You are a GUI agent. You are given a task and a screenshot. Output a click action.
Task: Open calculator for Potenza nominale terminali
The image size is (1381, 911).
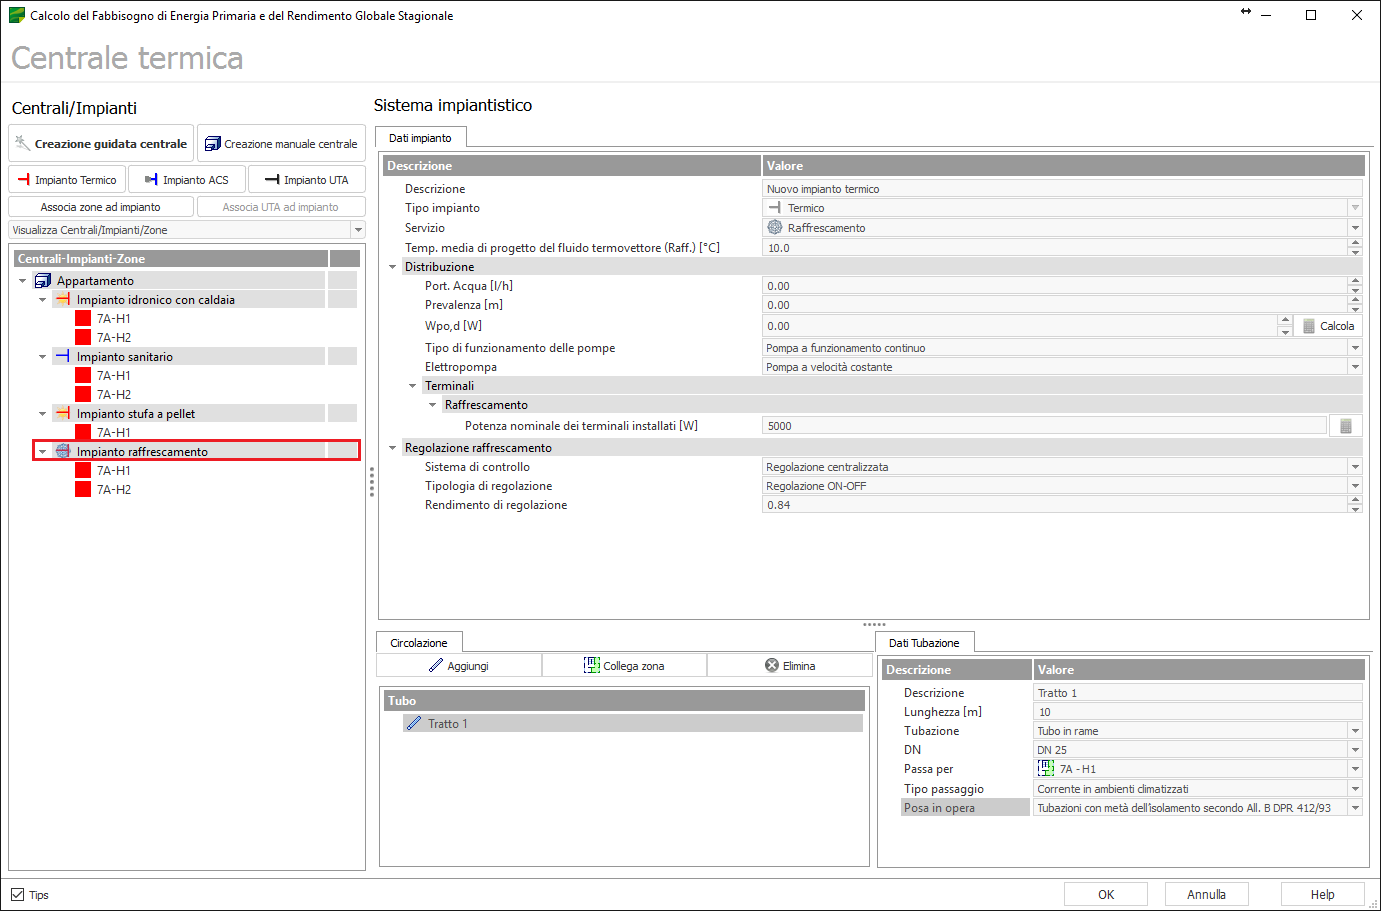1345,426
